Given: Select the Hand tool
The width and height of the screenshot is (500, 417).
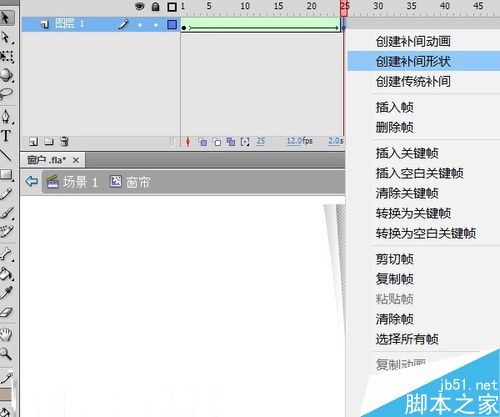Looking at the screenshot, I should click(6, 335).
